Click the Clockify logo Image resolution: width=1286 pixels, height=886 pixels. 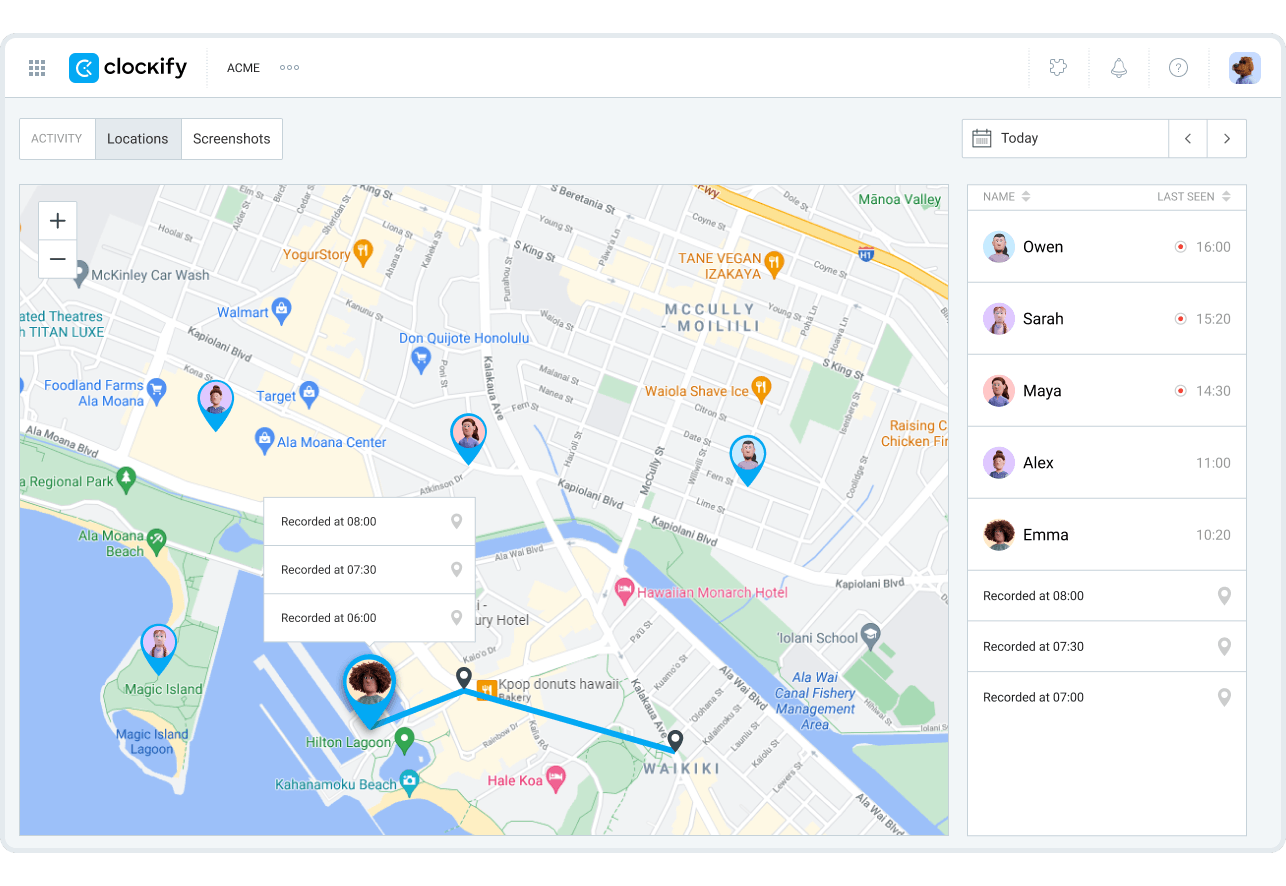(128, 67)
